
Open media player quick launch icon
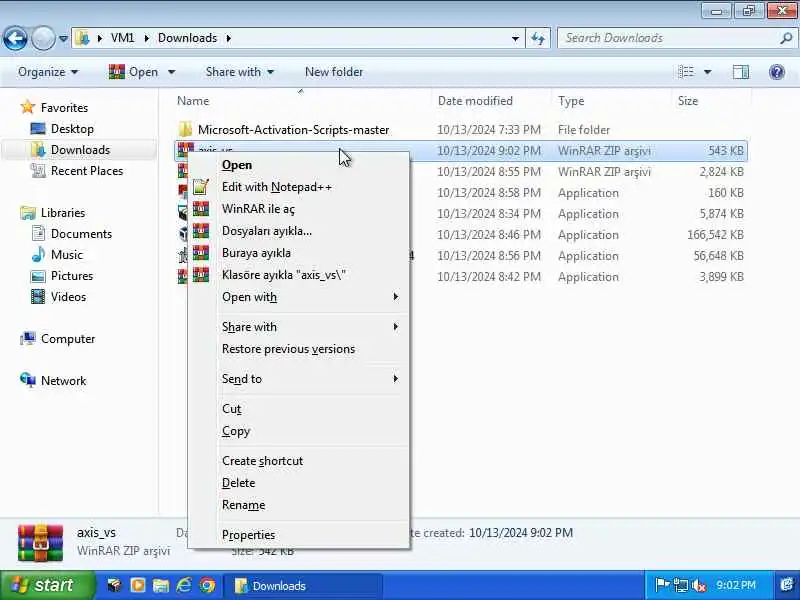[138, 585]
